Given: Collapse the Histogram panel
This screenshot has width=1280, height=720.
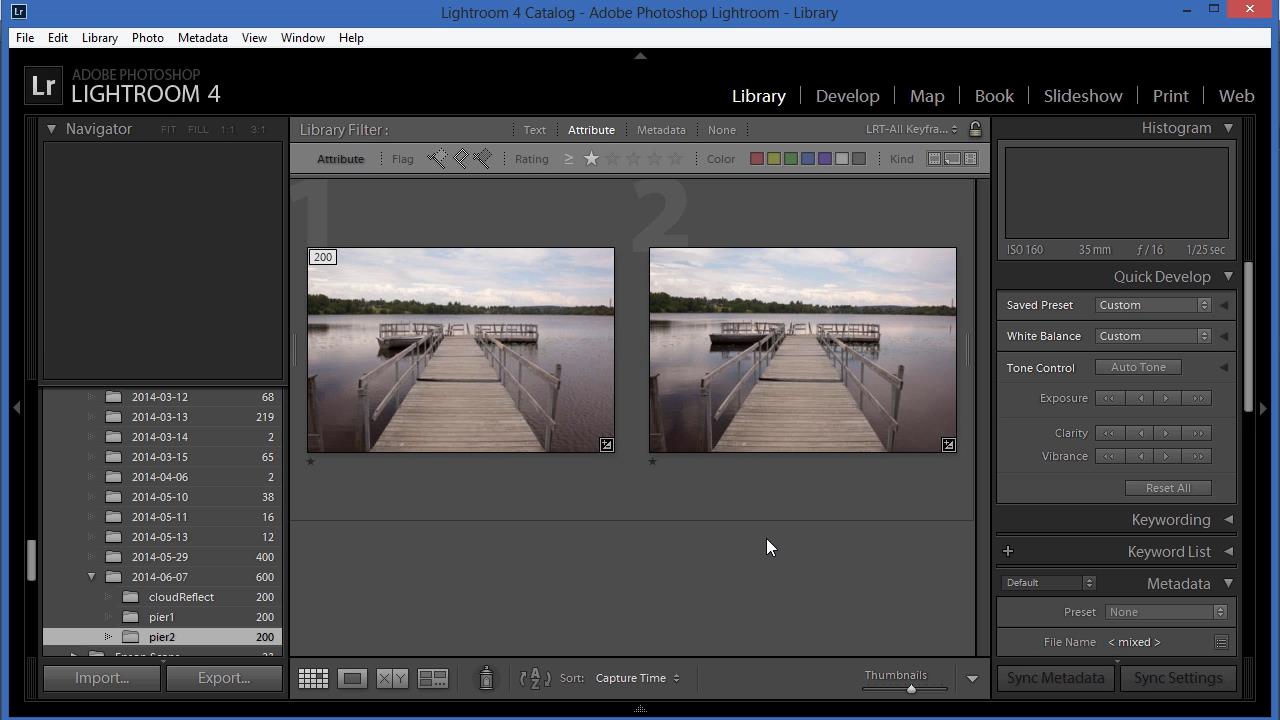Looking at the screenshot, I should tap(1228, 128).
